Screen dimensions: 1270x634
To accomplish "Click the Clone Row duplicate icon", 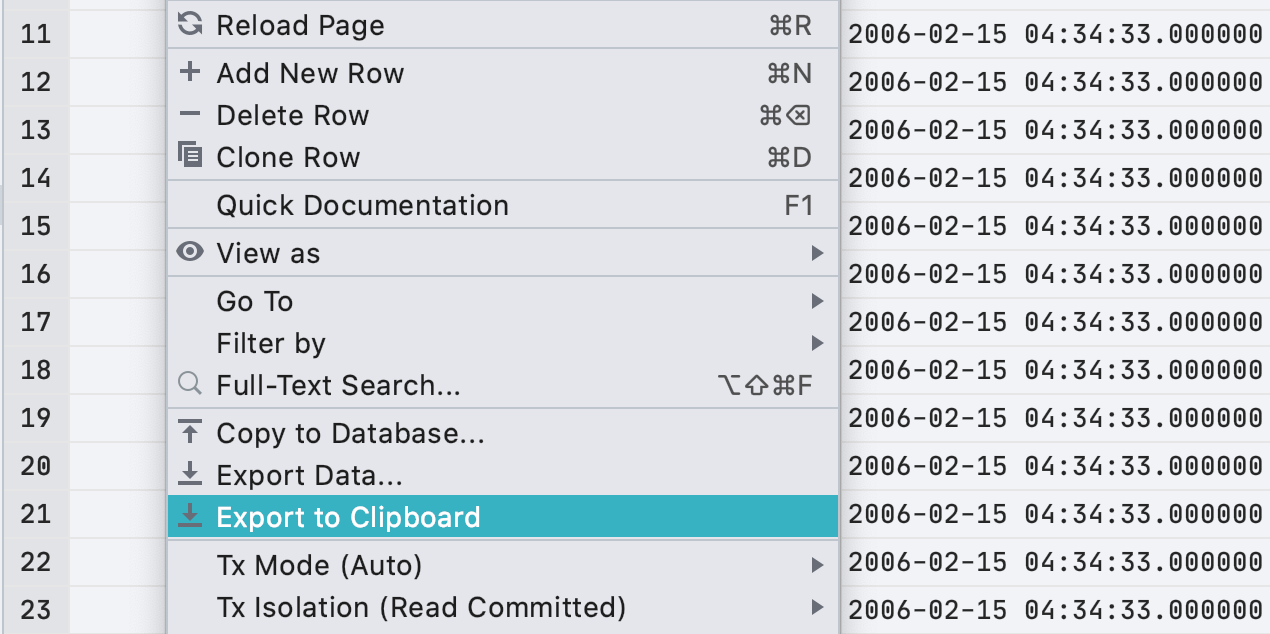I will (189, 156).
